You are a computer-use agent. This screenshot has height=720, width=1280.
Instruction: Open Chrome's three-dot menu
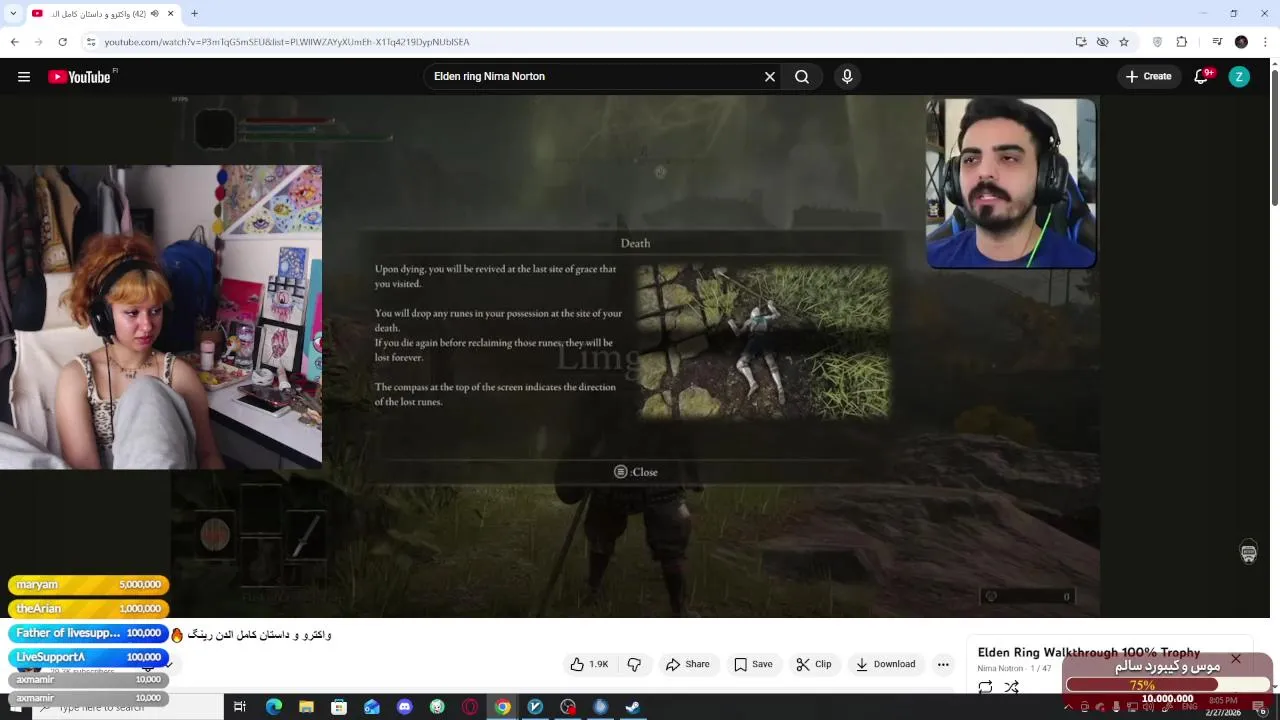click(x=1265, y=42)
